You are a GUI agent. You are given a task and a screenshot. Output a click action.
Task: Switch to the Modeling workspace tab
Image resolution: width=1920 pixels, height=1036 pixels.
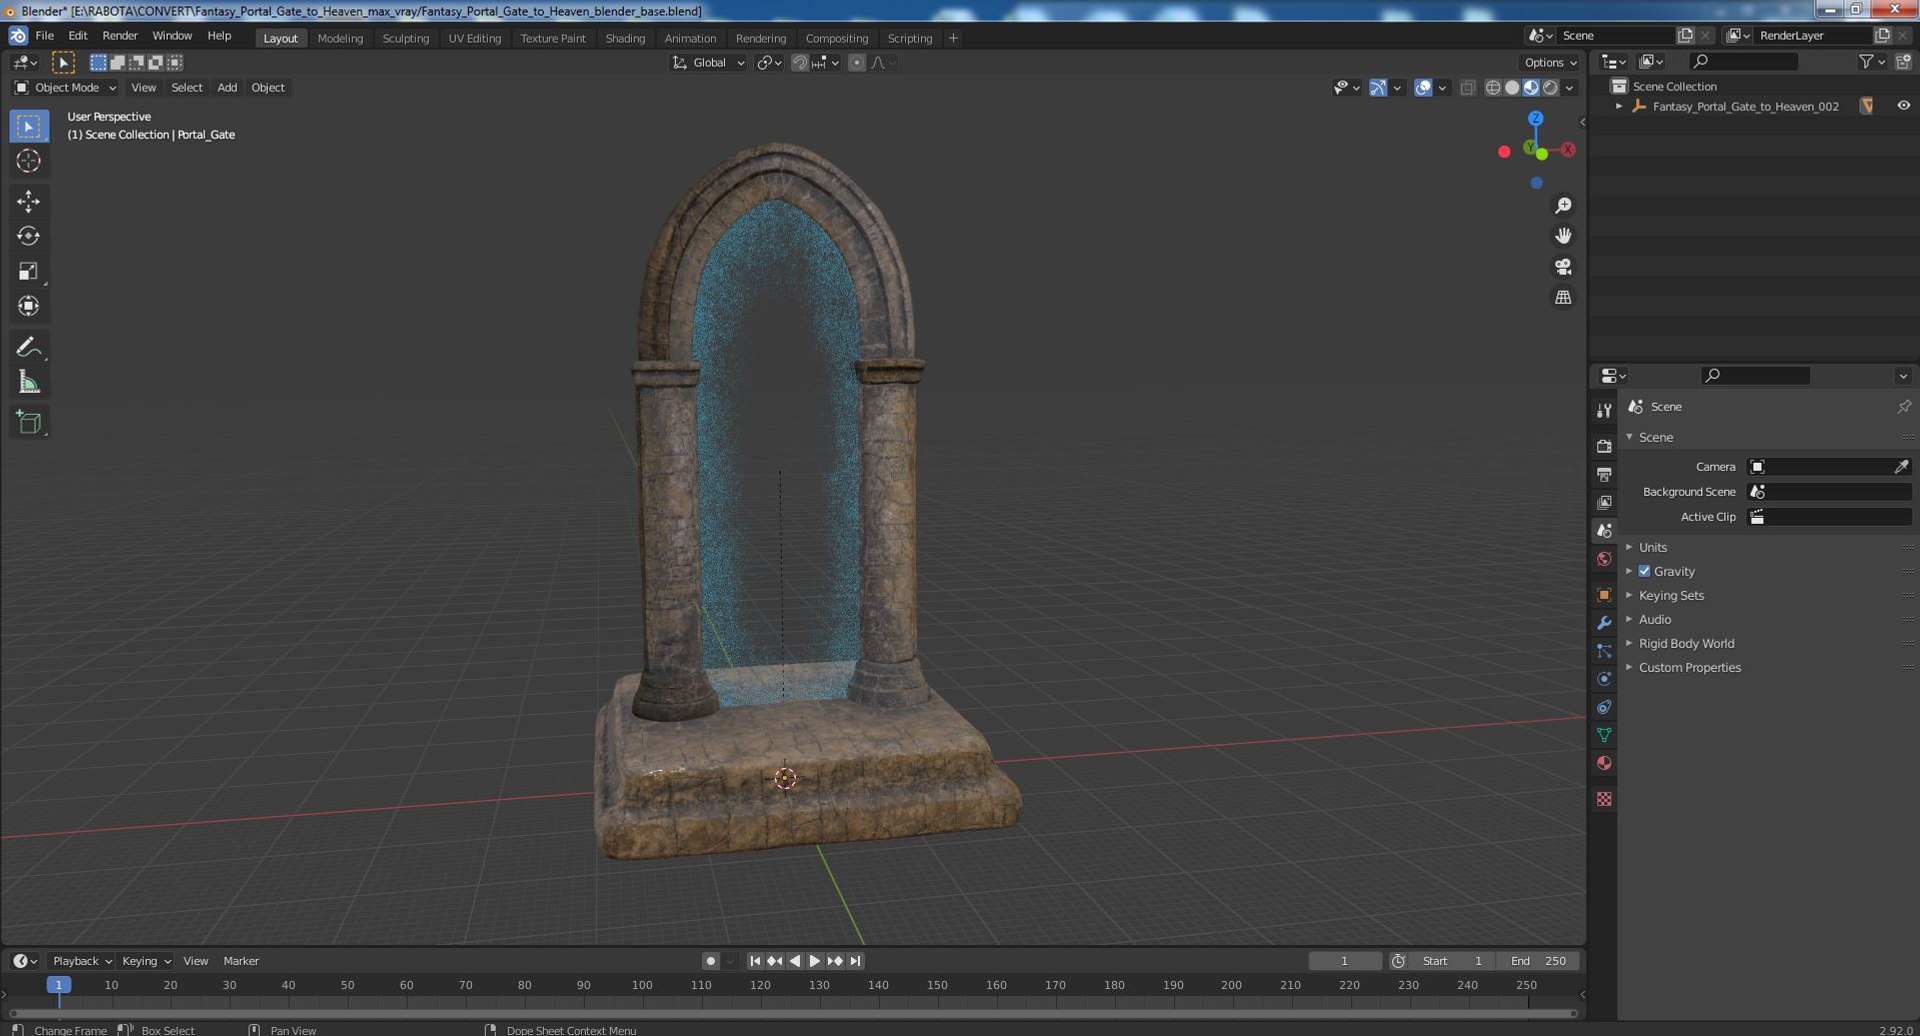tap(340, 38)
